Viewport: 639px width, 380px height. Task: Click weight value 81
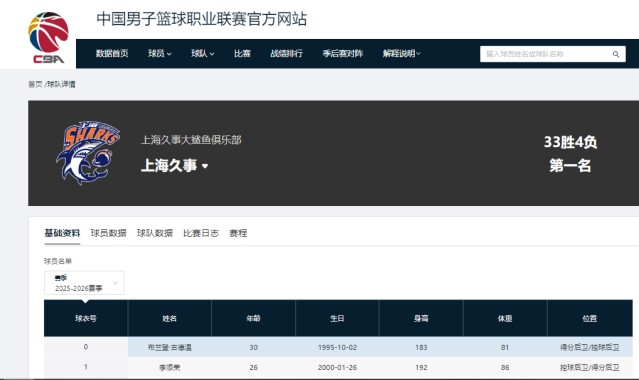[505, 347]
